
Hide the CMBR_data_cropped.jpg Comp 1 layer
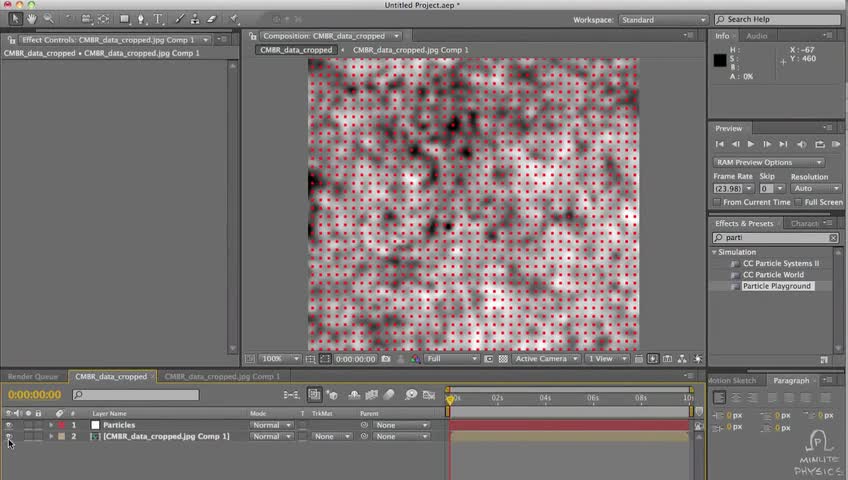(x=9, y=436)
